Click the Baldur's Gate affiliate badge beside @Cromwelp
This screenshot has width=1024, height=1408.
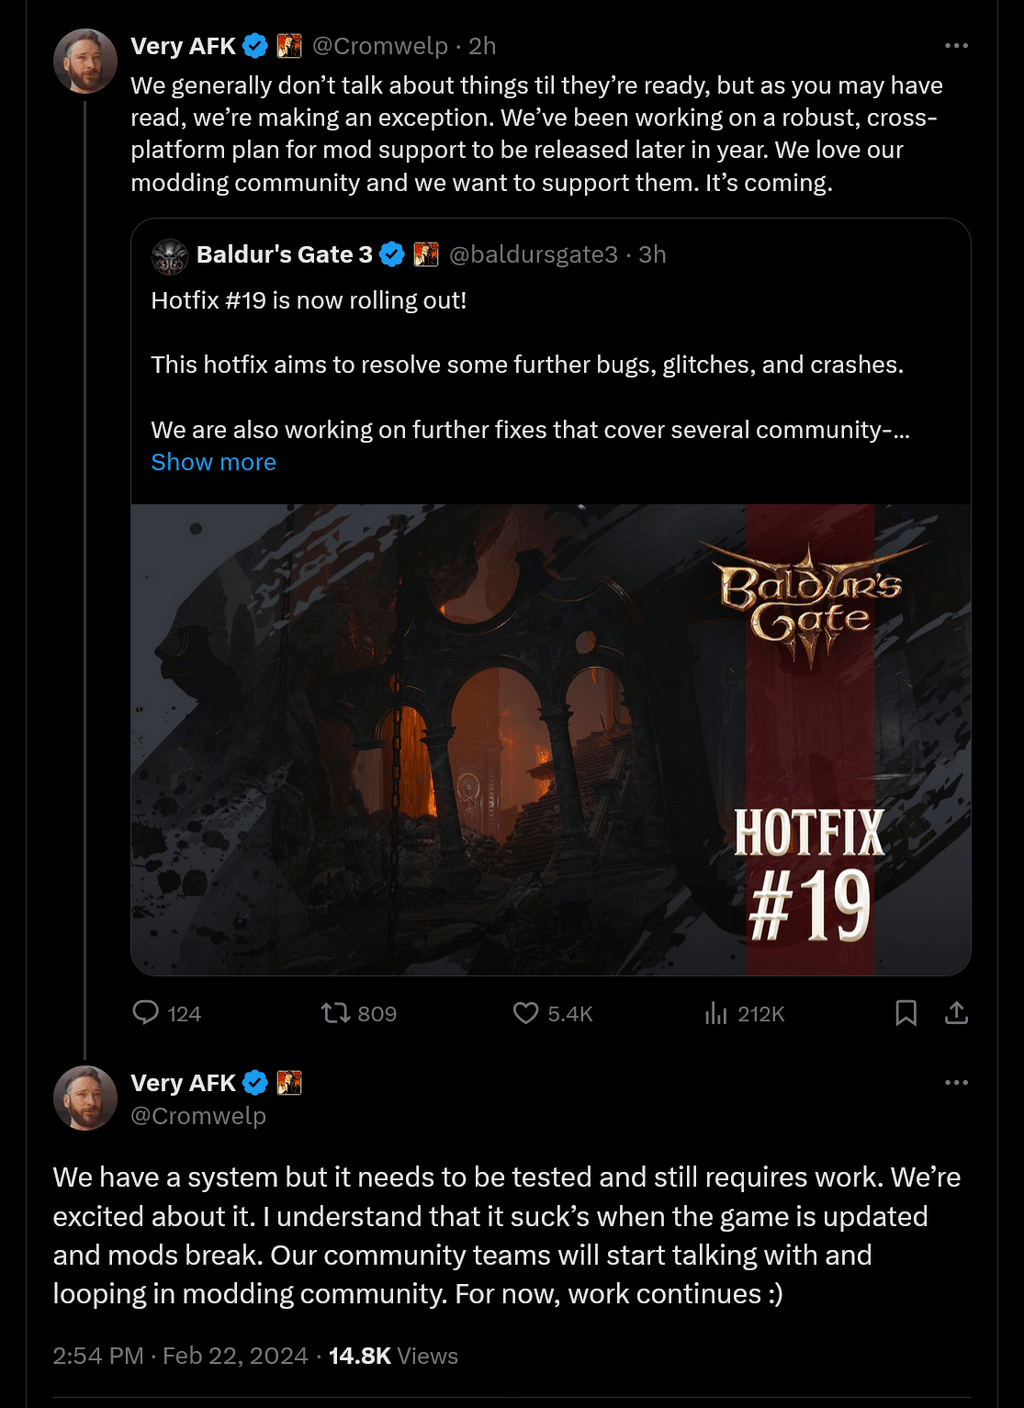coord(290,45)
